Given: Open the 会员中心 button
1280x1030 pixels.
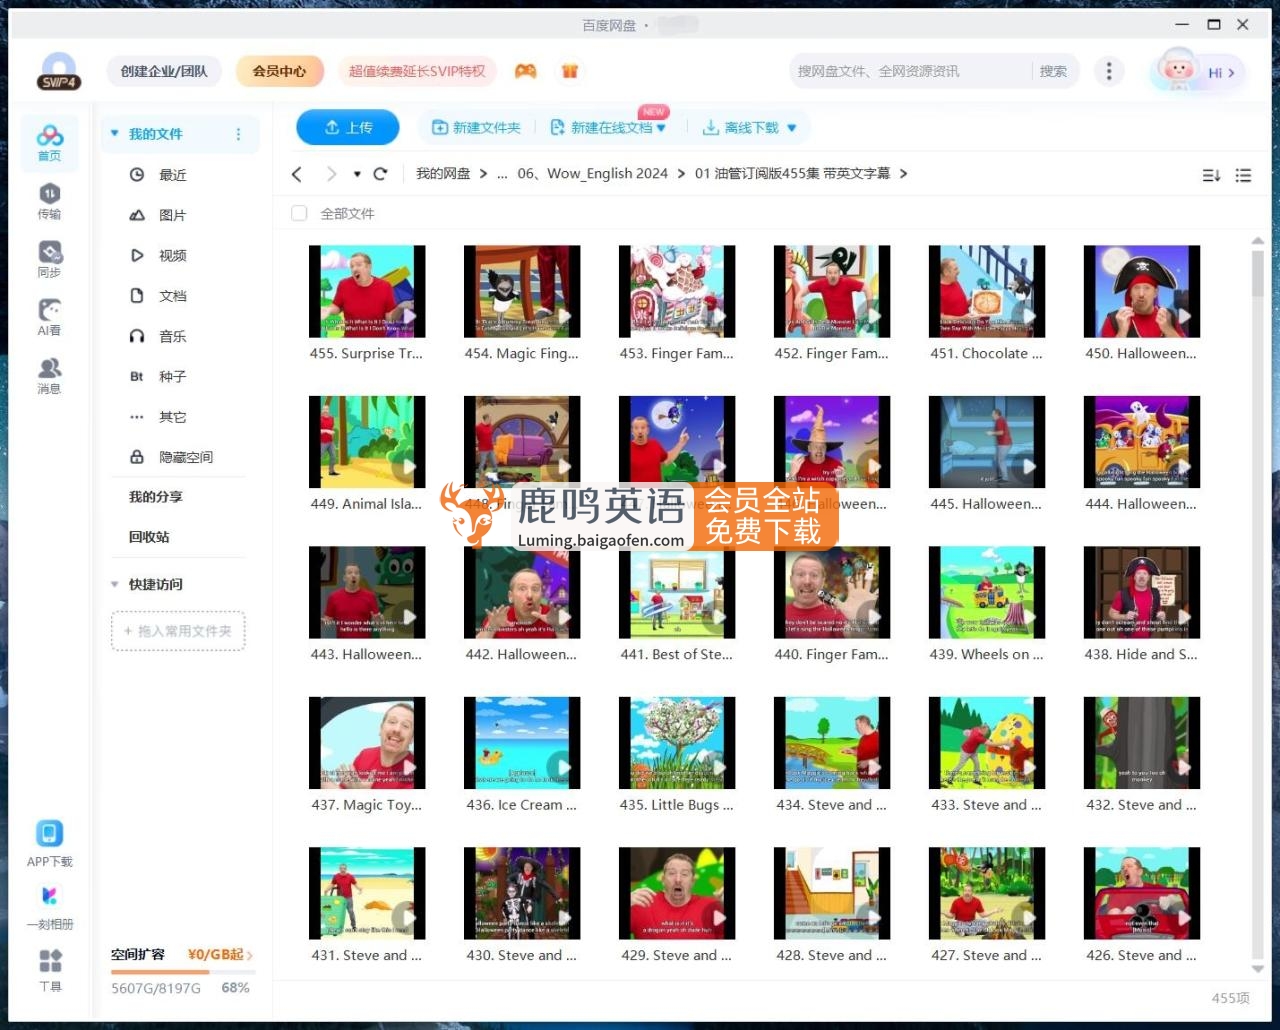Looking at the screenshot, I should point(280,71).
